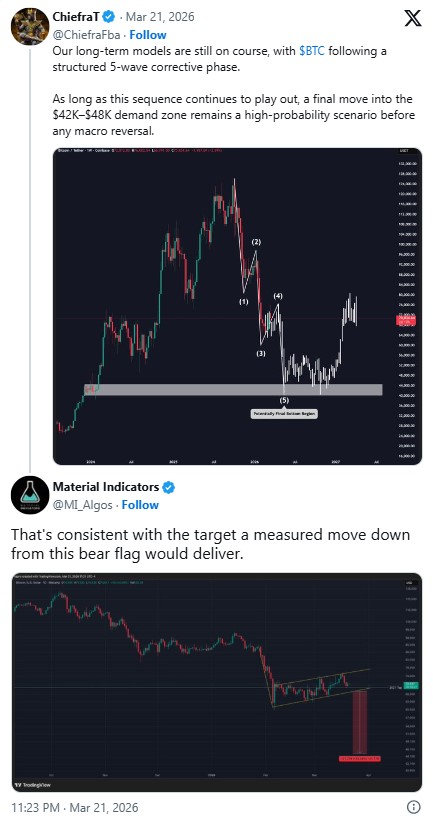
Task: Open ChiefraT profile avatar
Action: click(x=30, y=26)
